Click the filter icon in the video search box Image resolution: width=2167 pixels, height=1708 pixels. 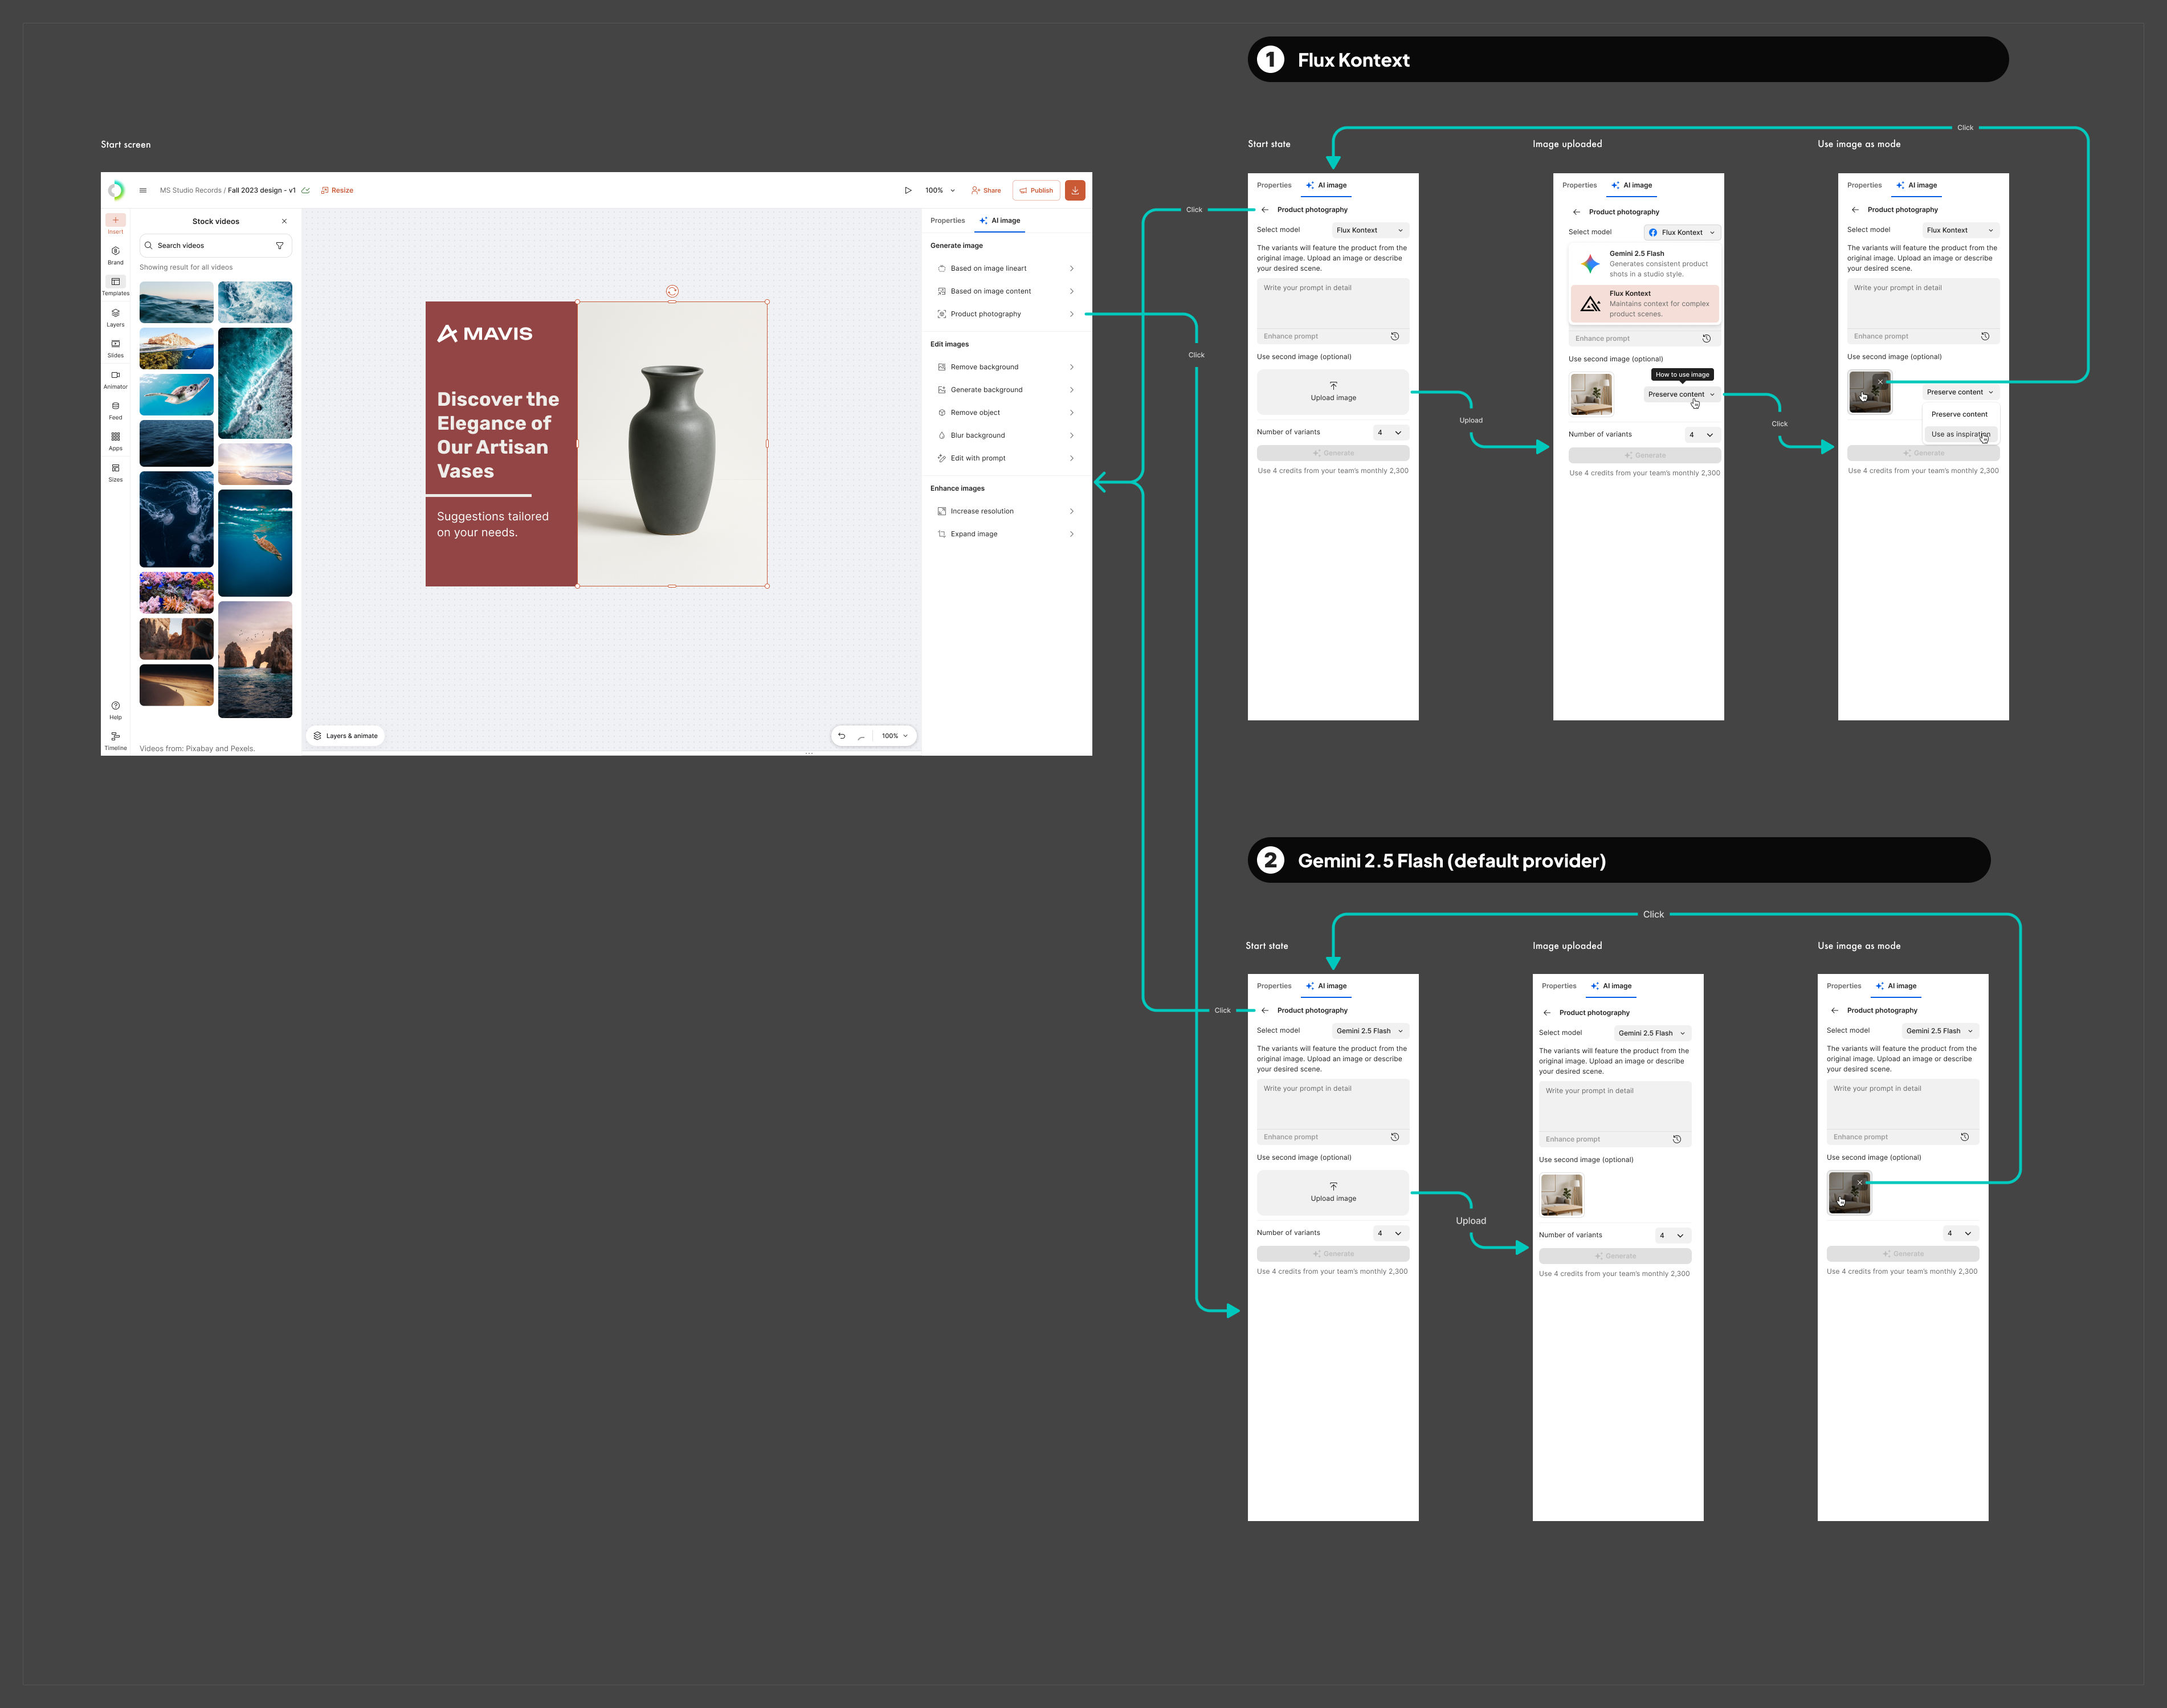(280, 245)
